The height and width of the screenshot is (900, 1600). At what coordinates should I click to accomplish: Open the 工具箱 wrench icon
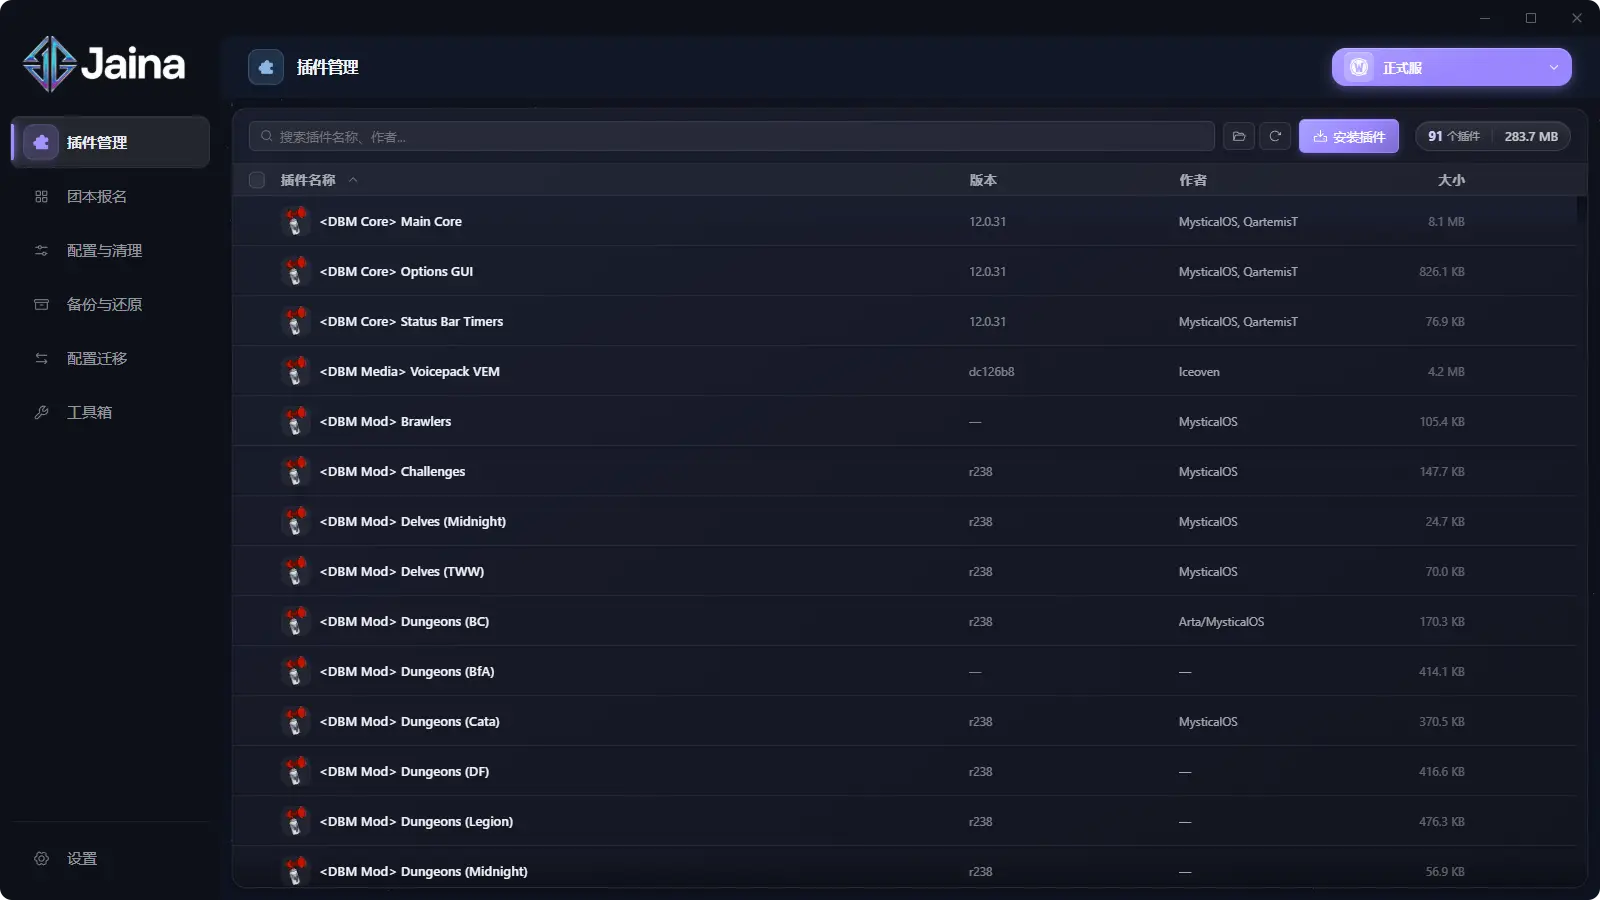[x=41, y=413]
